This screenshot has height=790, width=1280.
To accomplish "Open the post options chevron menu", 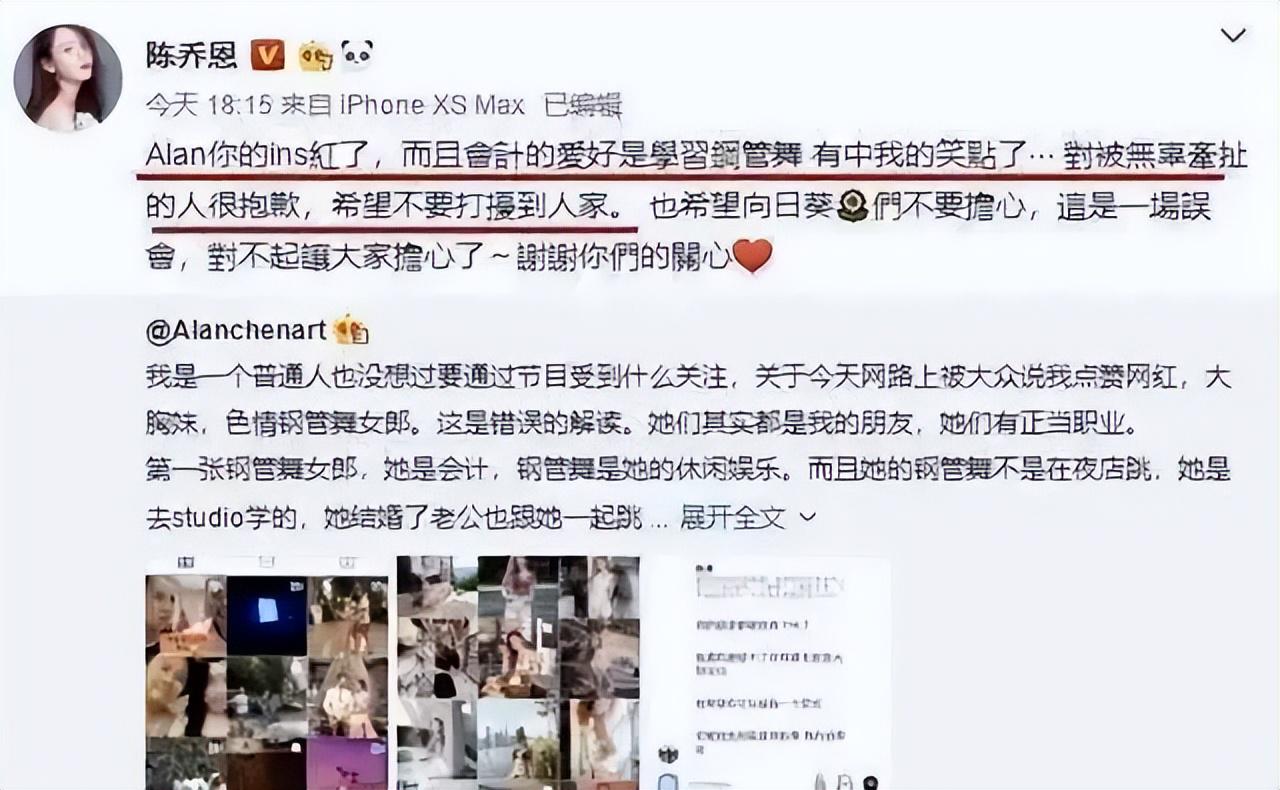I will click(x=1234, y=36).
